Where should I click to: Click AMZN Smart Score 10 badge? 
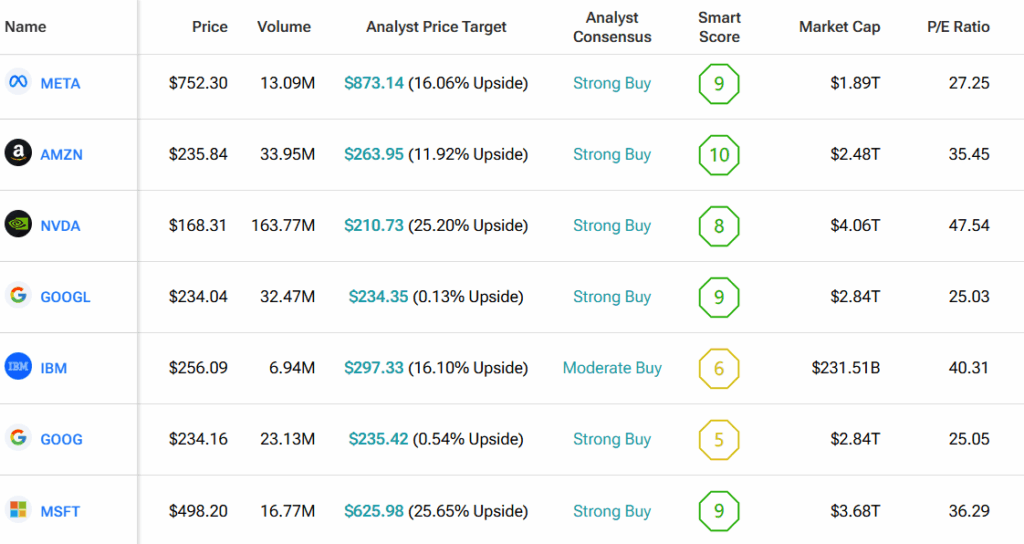pyautogui.click(x=719, y=155)
